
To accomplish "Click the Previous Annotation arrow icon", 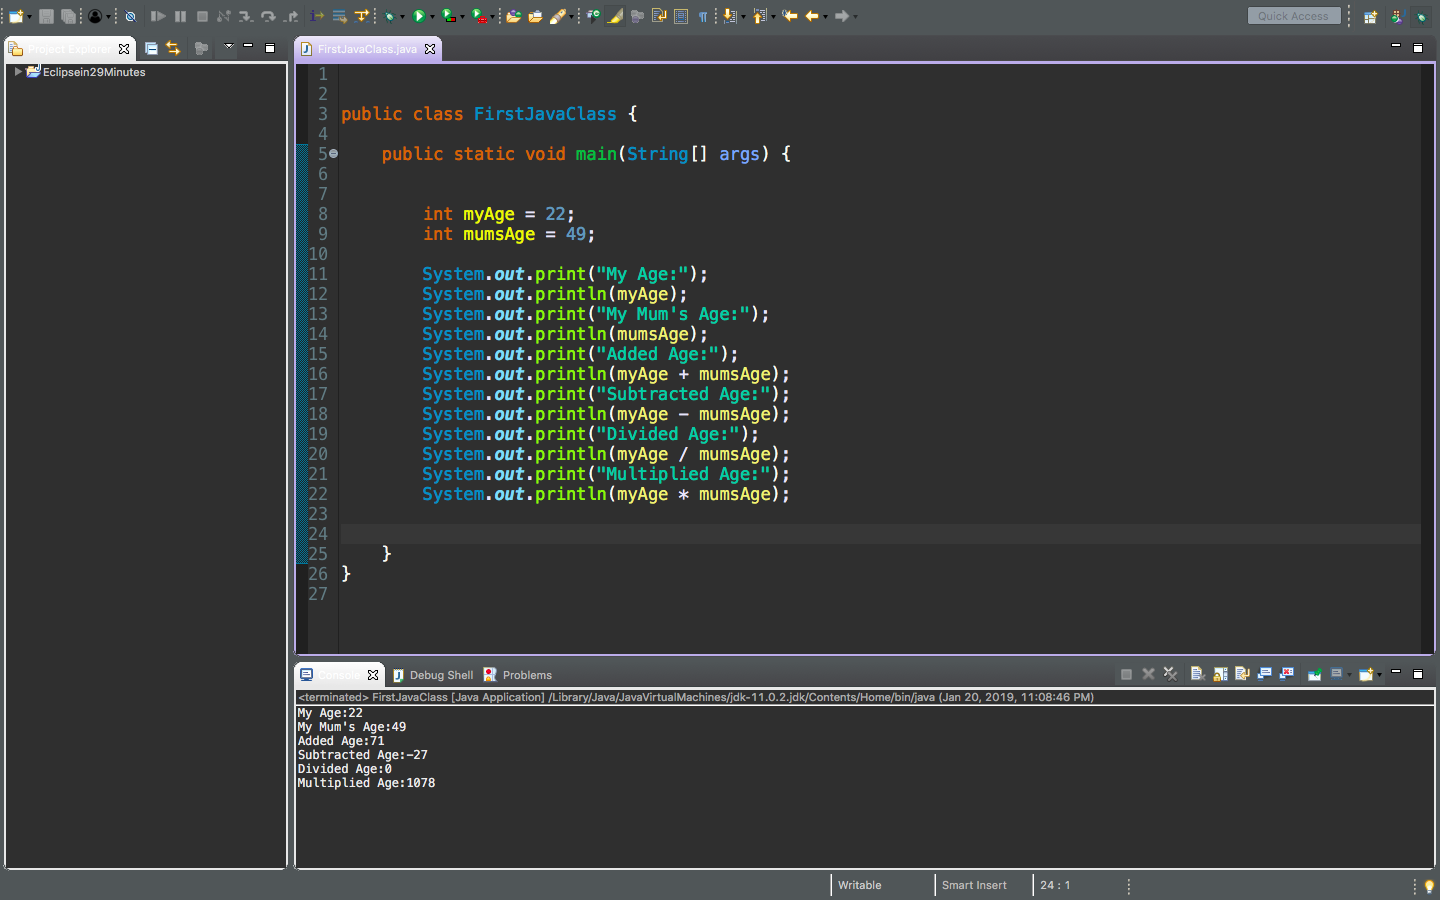I will tap(759, 16).
